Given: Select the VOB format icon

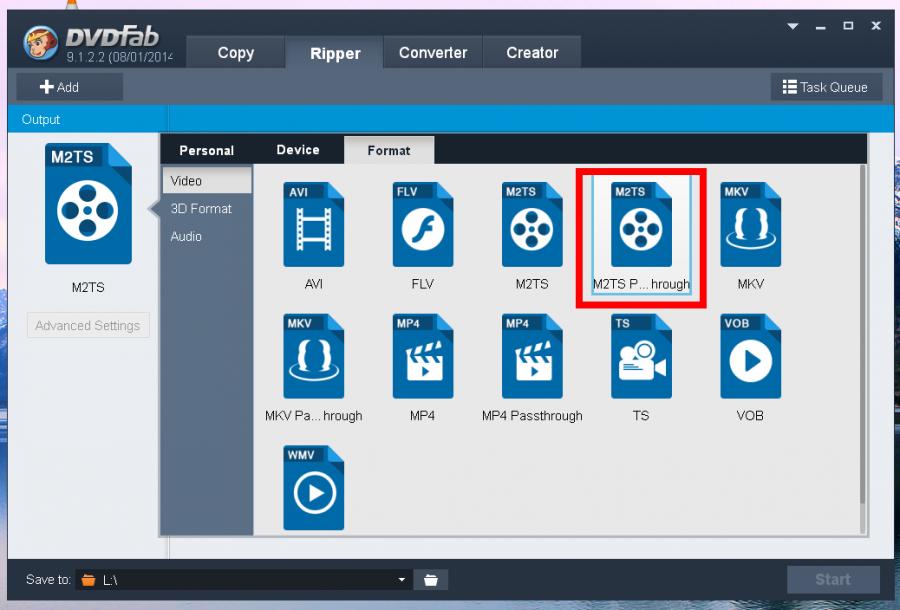Looking at the screenshot, I should point(750,356).
